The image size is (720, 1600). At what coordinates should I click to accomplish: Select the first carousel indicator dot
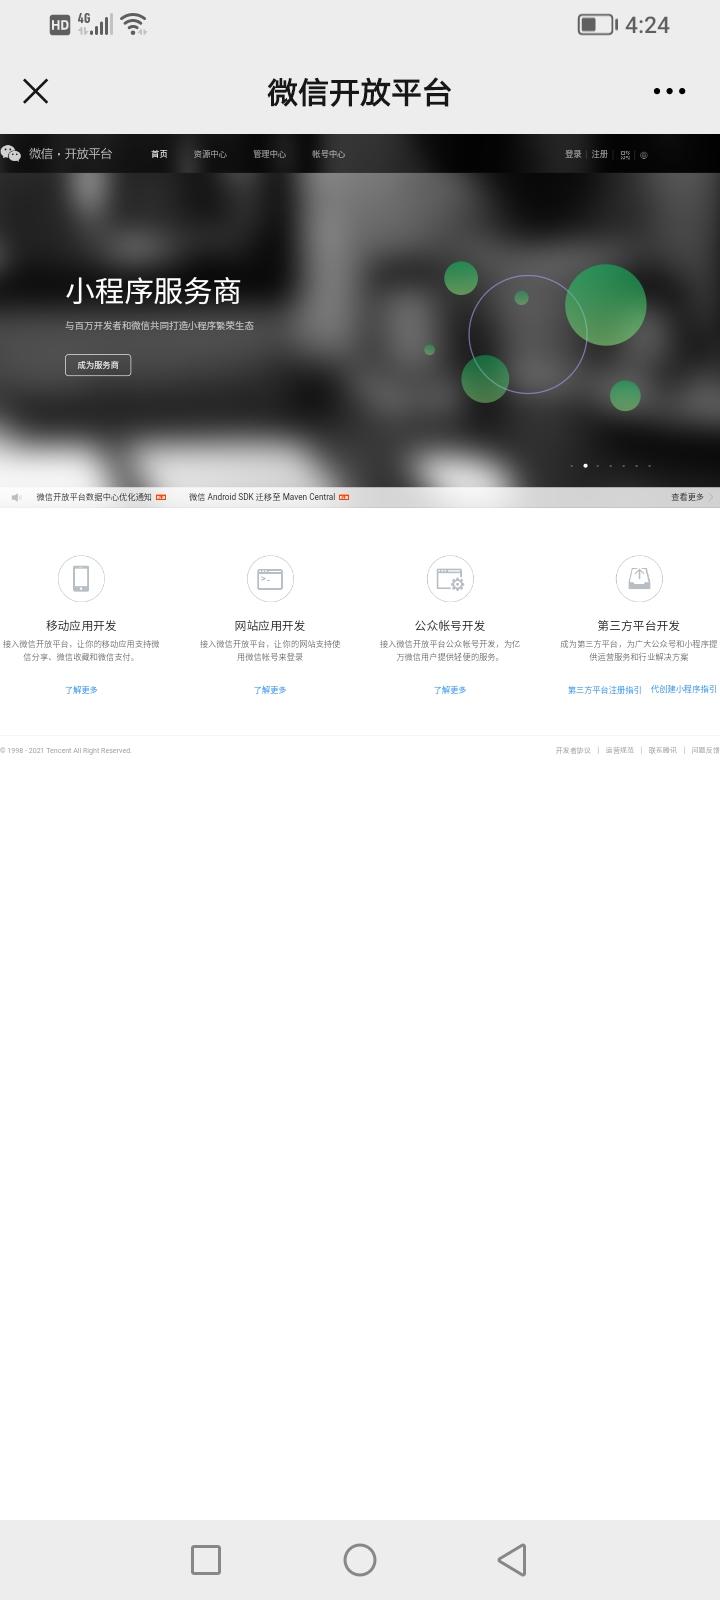tap(572, 465)
